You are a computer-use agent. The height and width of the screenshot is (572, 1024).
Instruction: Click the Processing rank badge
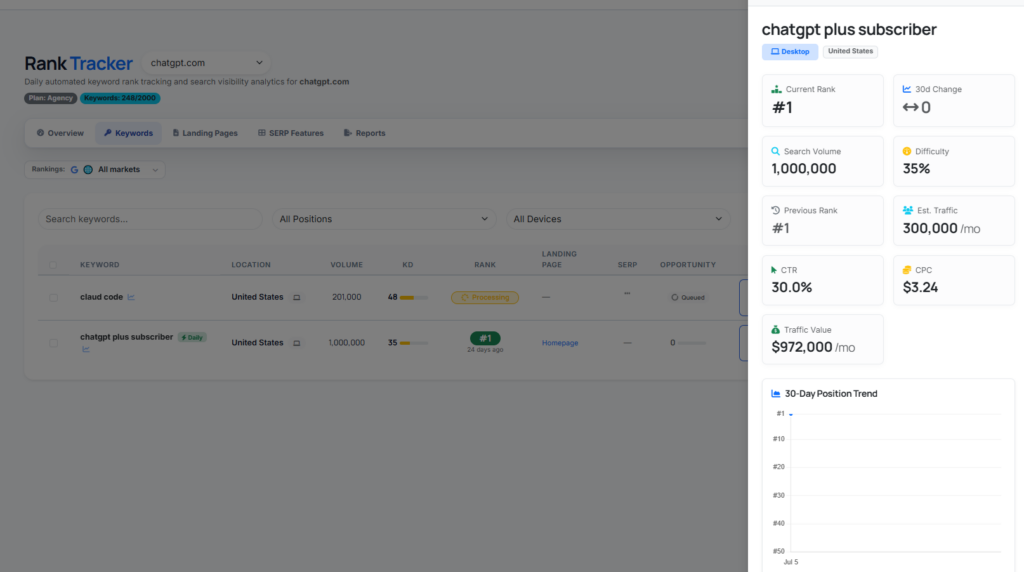(x=485, y=298)
